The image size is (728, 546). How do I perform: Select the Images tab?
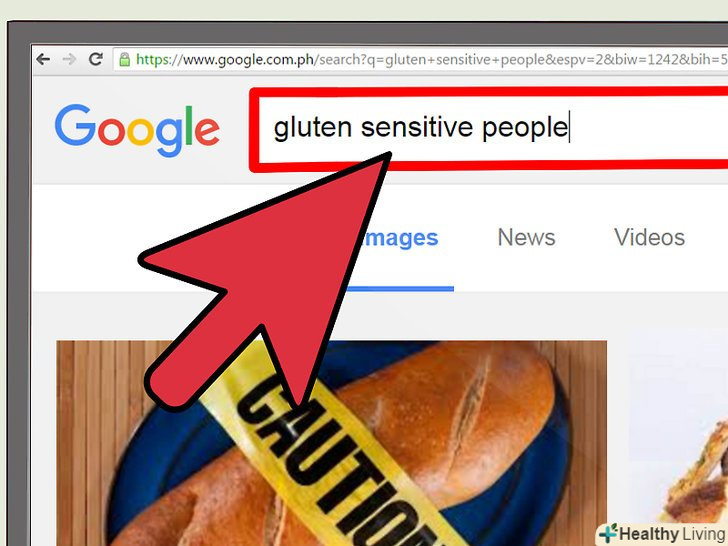click(x=399, y=238)
